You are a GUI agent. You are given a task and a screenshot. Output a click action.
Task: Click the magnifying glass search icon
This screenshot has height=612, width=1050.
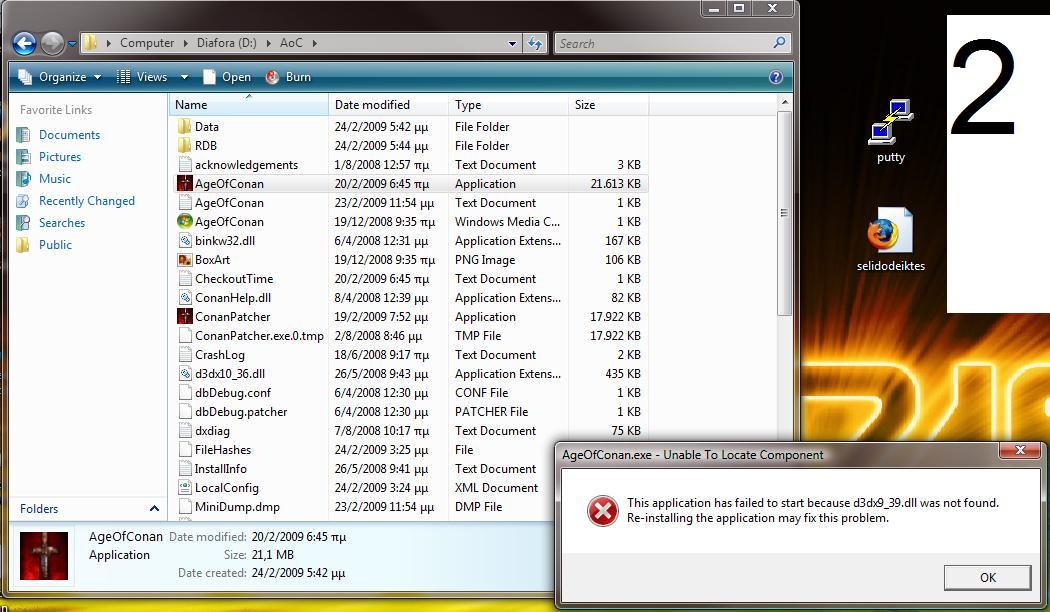coord(779,43)
